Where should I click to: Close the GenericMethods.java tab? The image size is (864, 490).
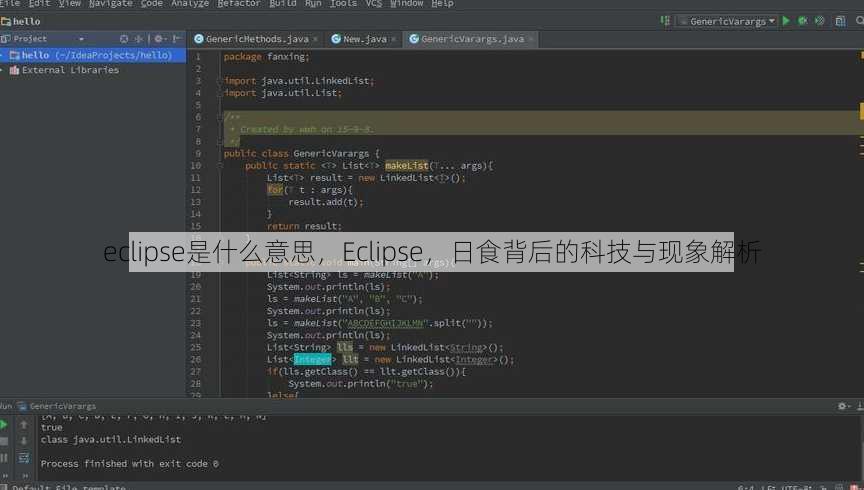click(x=315, y=39)
